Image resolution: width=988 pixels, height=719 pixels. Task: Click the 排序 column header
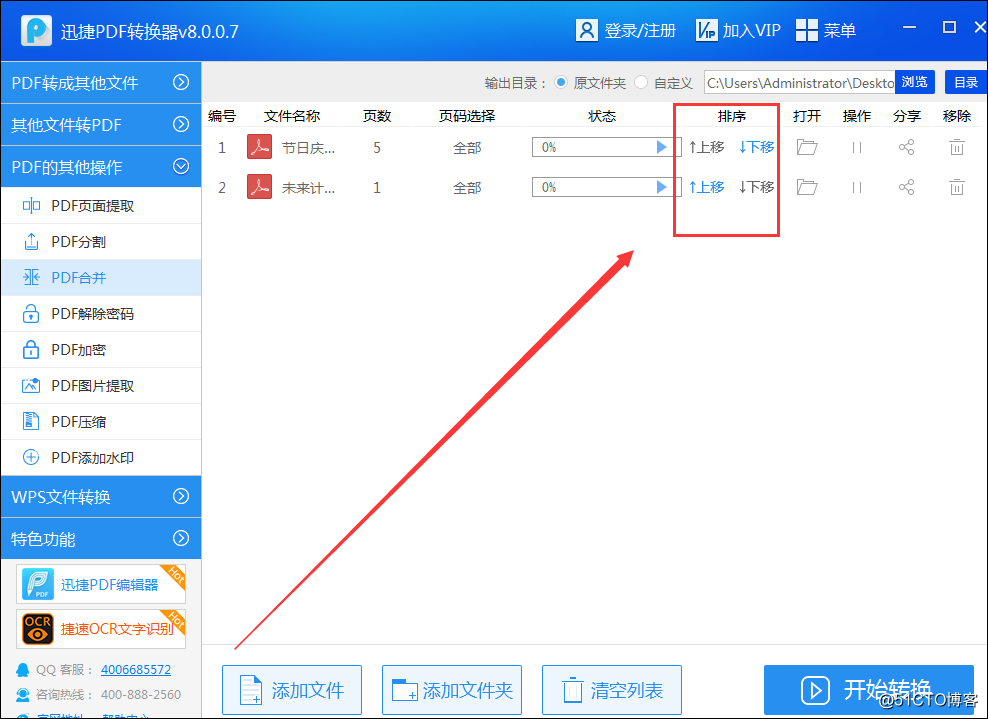pyautogui.click(x=732, y=116)
